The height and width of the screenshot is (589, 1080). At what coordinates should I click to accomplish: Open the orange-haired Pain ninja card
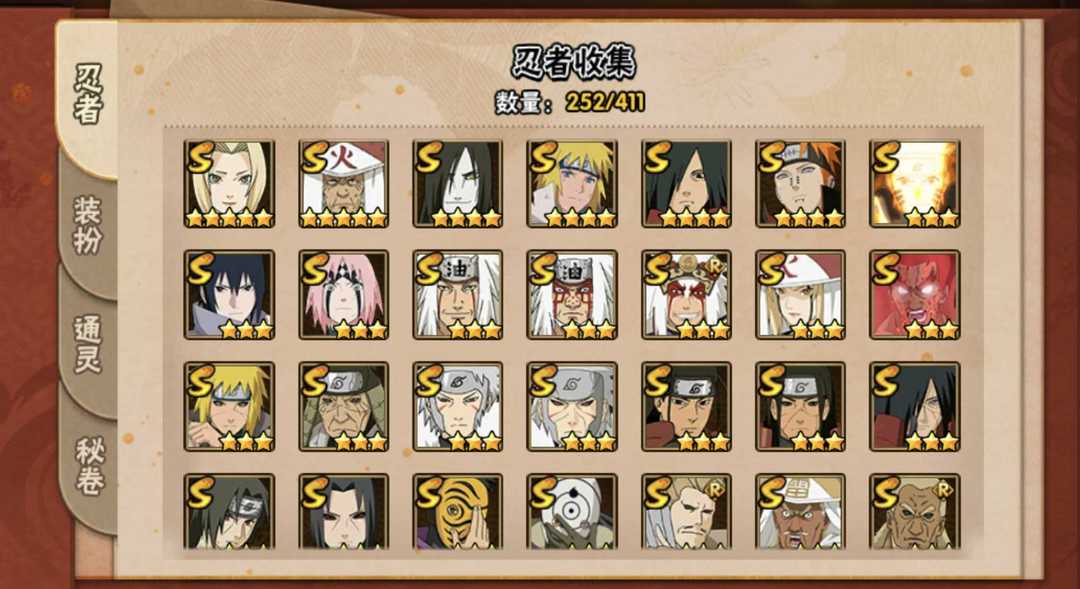[800, 184]
